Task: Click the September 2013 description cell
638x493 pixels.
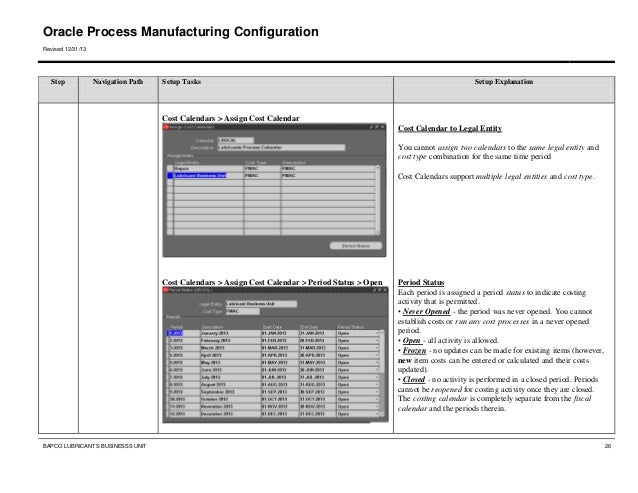Action: 230,392
